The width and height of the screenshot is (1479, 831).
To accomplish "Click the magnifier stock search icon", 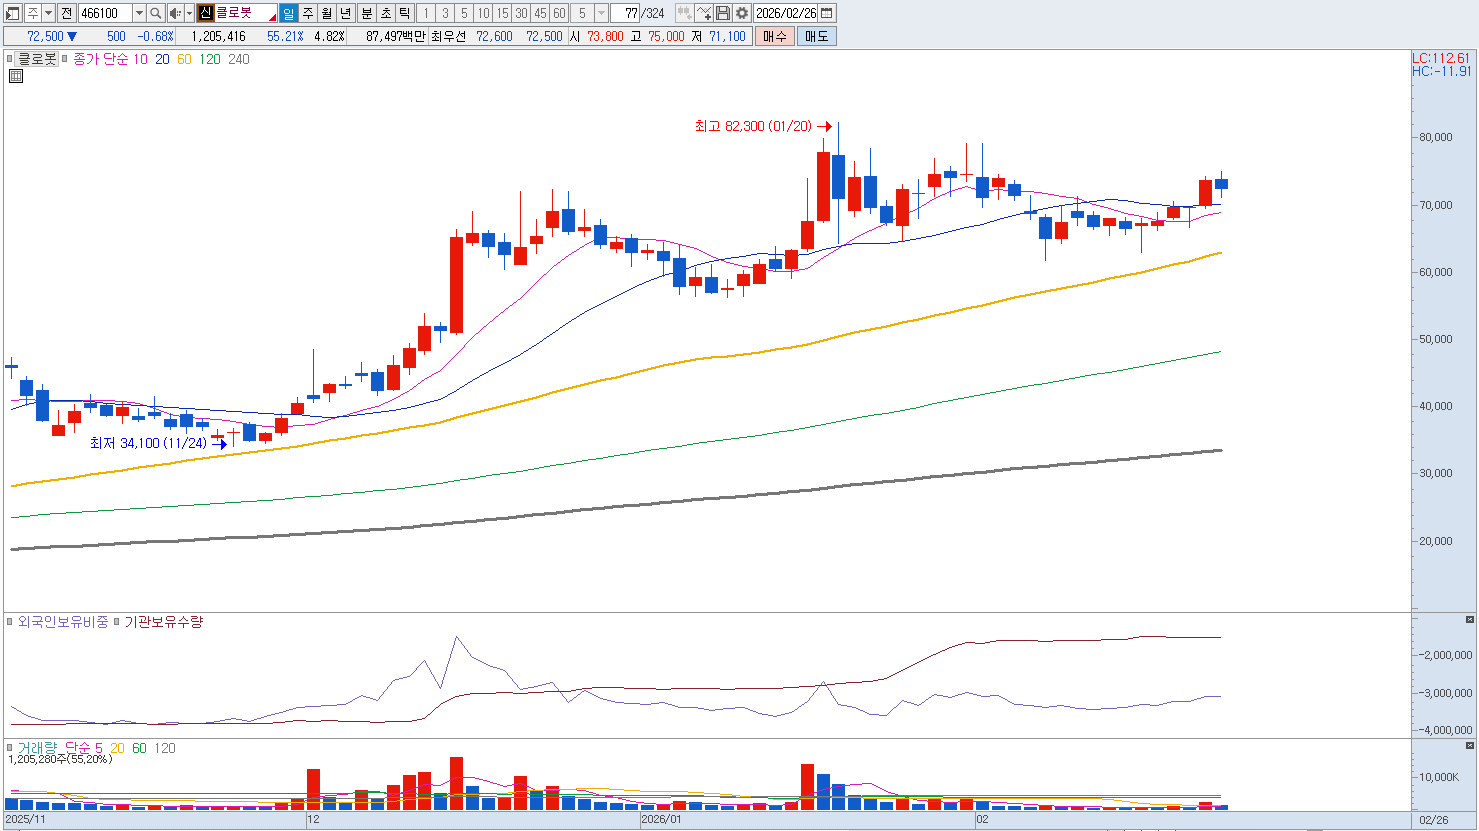I will click(x=156, y=13).
